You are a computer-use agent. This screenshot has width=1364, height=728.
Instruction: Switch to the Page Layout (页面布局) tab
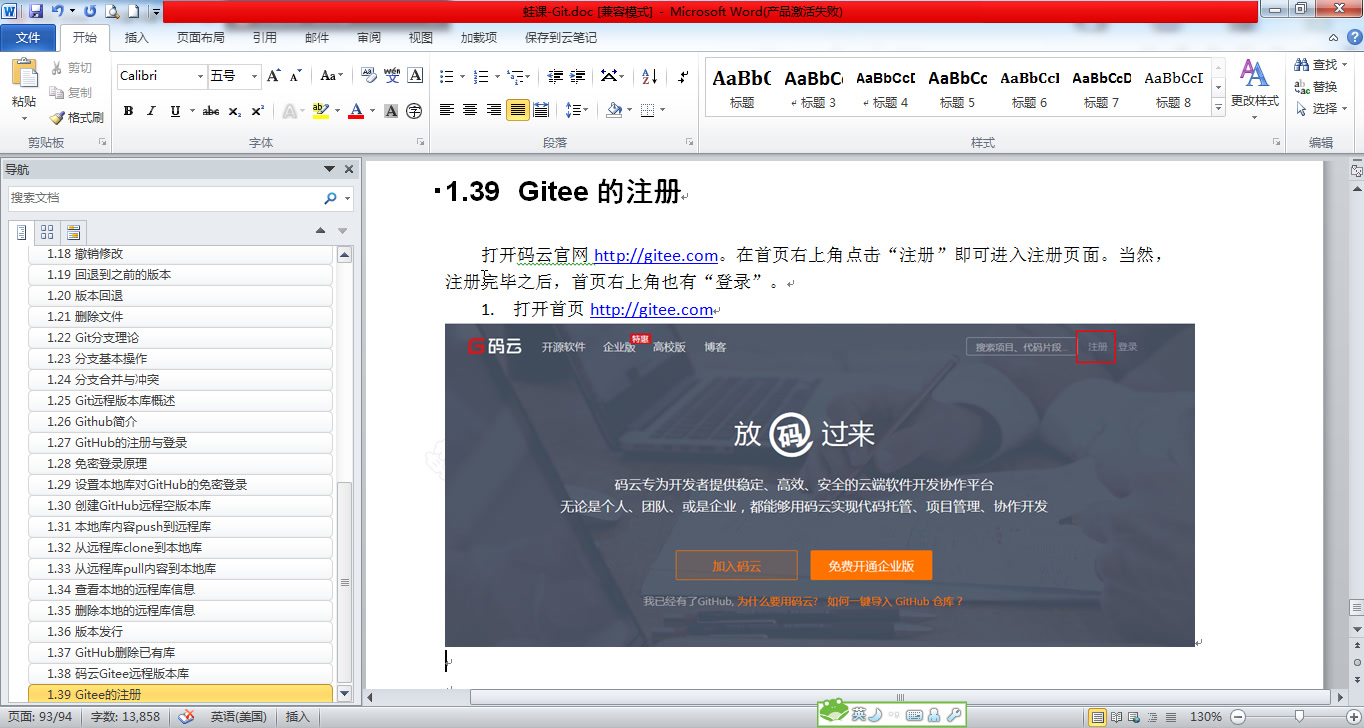(200, 38)
